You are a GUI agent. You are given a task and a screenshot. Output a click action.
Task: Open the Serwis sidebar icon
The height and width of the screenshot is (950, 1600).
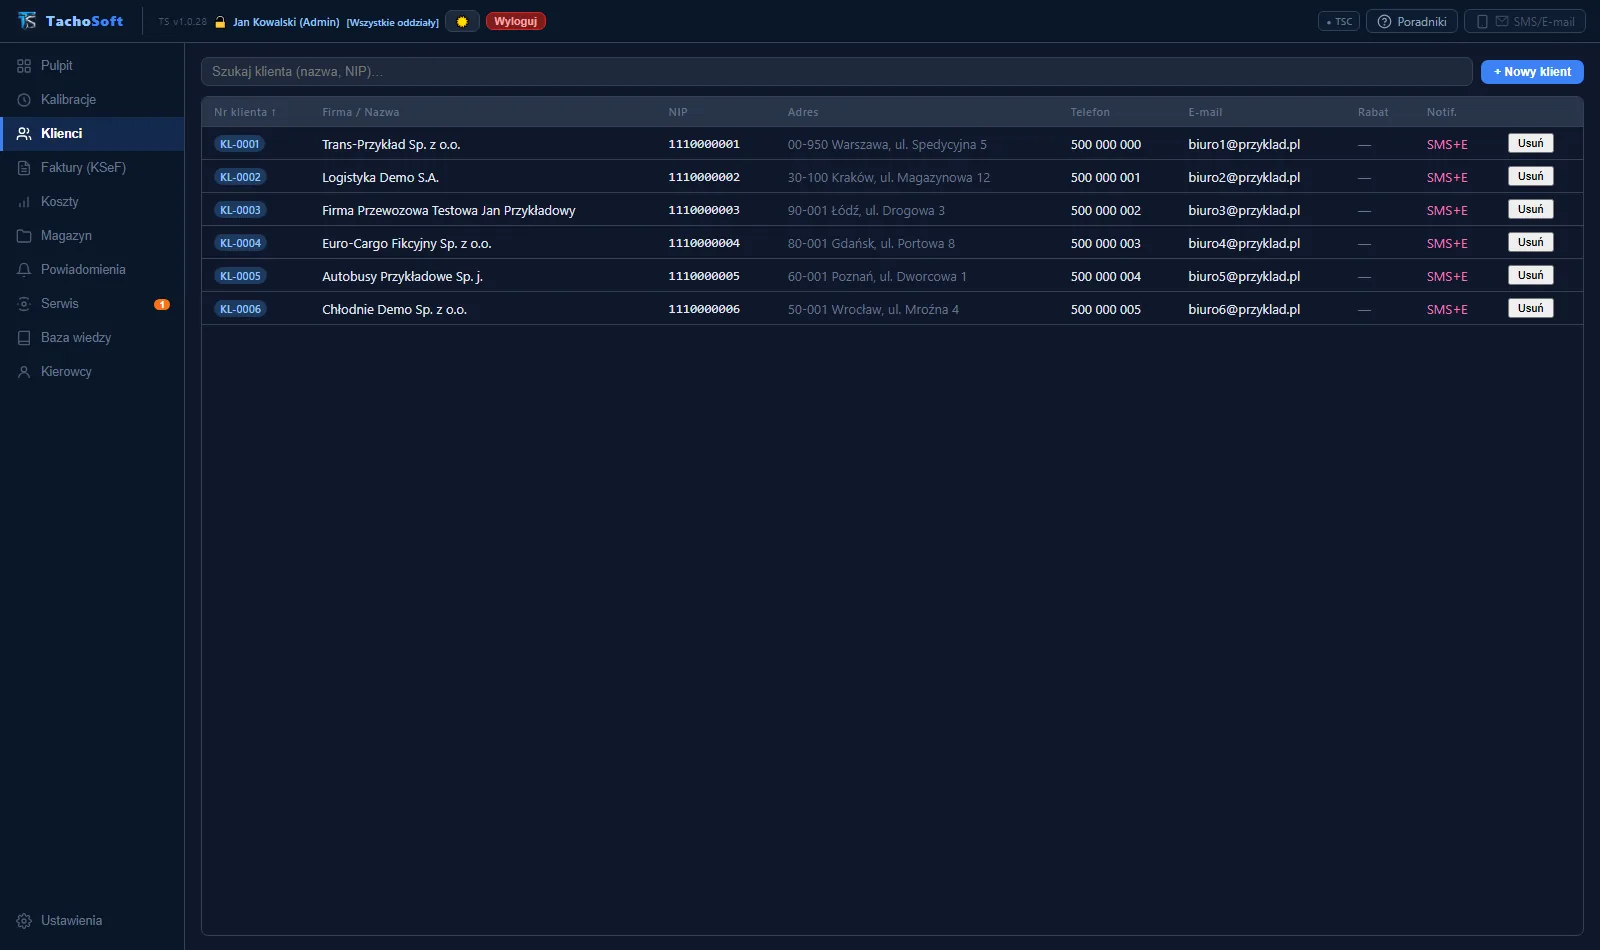pos(24,304)
